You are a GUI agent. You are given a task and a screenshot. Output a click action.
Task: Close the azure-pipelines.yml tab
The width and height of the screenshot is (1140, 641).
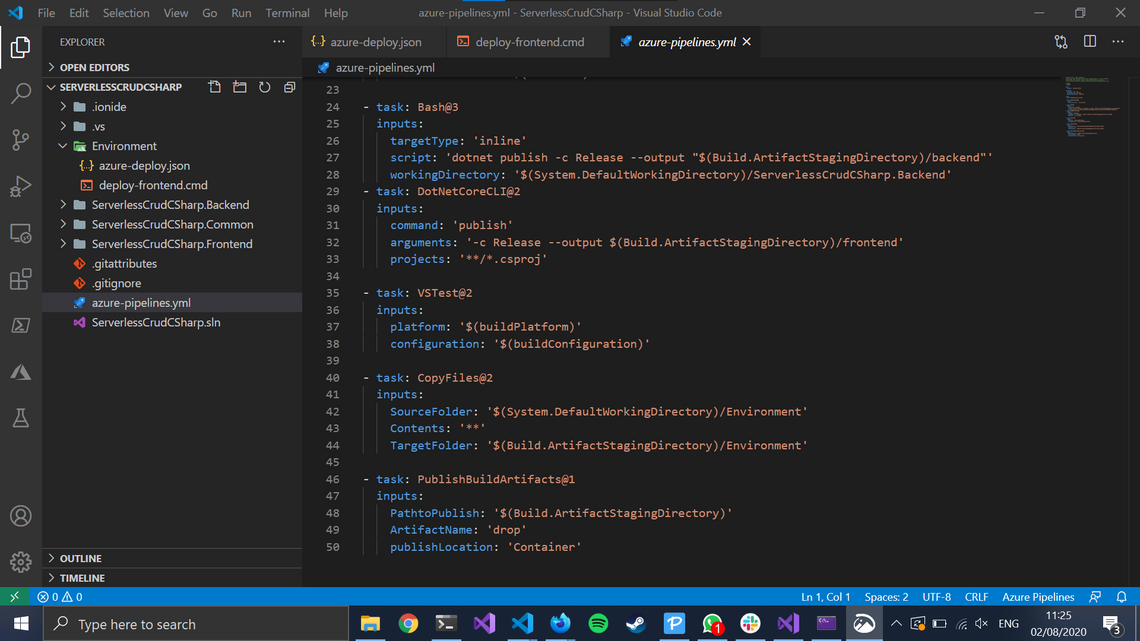pyautogui.click(x=747, y=42)
